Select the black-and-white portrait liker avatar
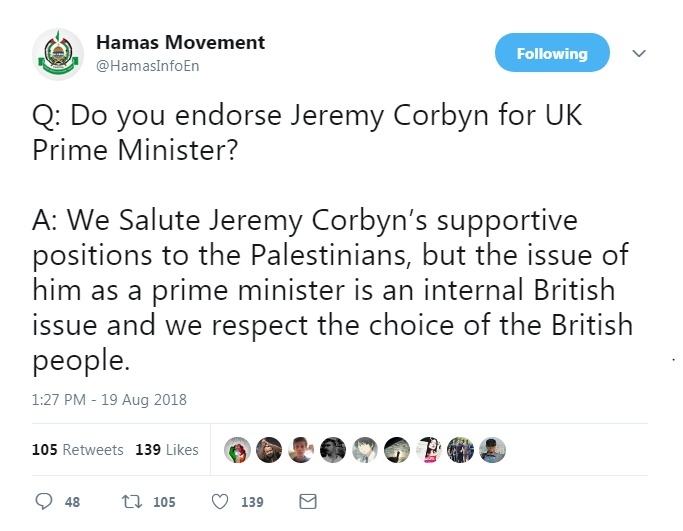683x531 pixels. pos(333,450)
